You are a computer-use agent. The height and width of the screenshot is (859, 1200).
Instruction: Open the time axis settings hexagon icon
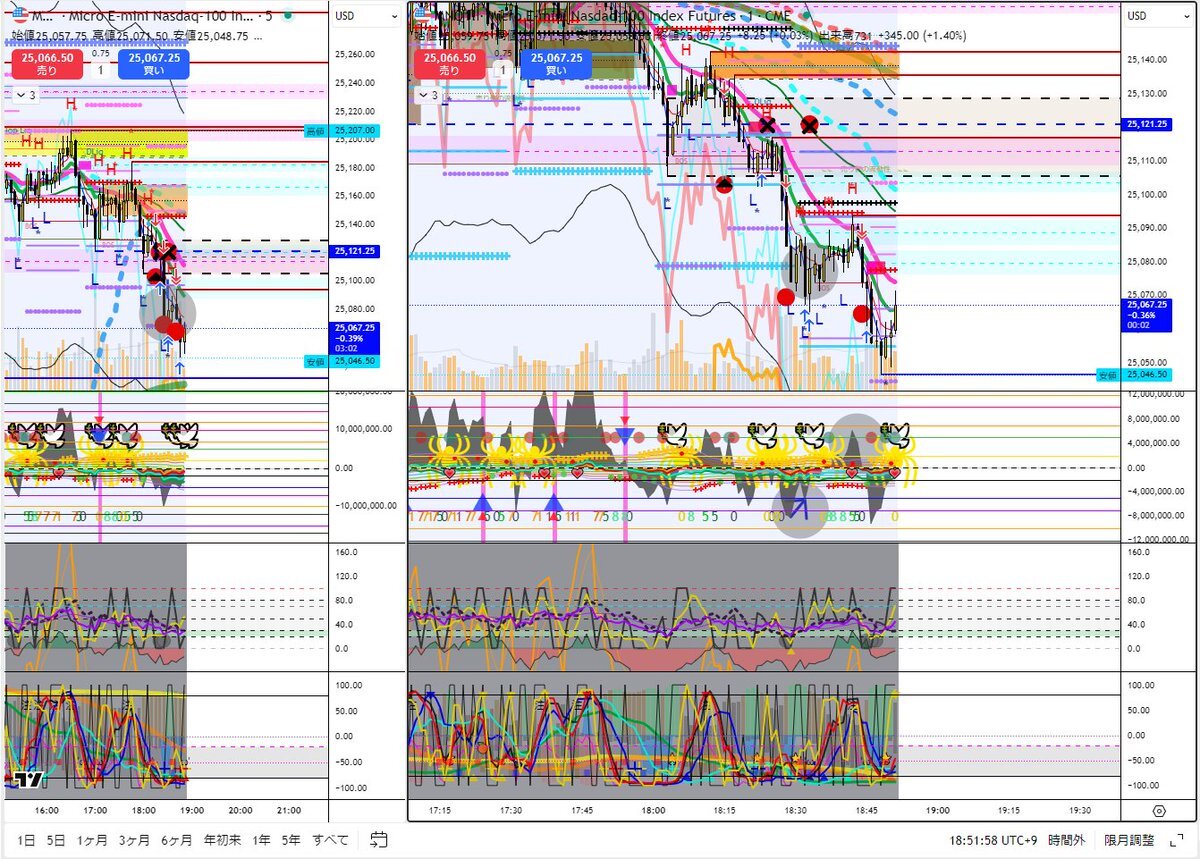pos(1159,811)
